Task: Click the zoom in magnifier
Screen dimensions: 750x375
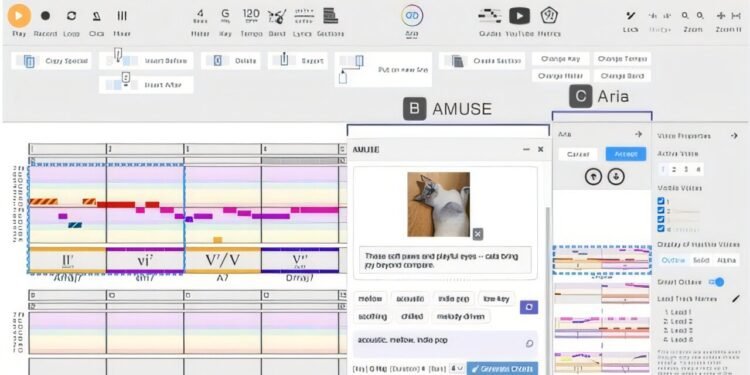Action: 700,16
